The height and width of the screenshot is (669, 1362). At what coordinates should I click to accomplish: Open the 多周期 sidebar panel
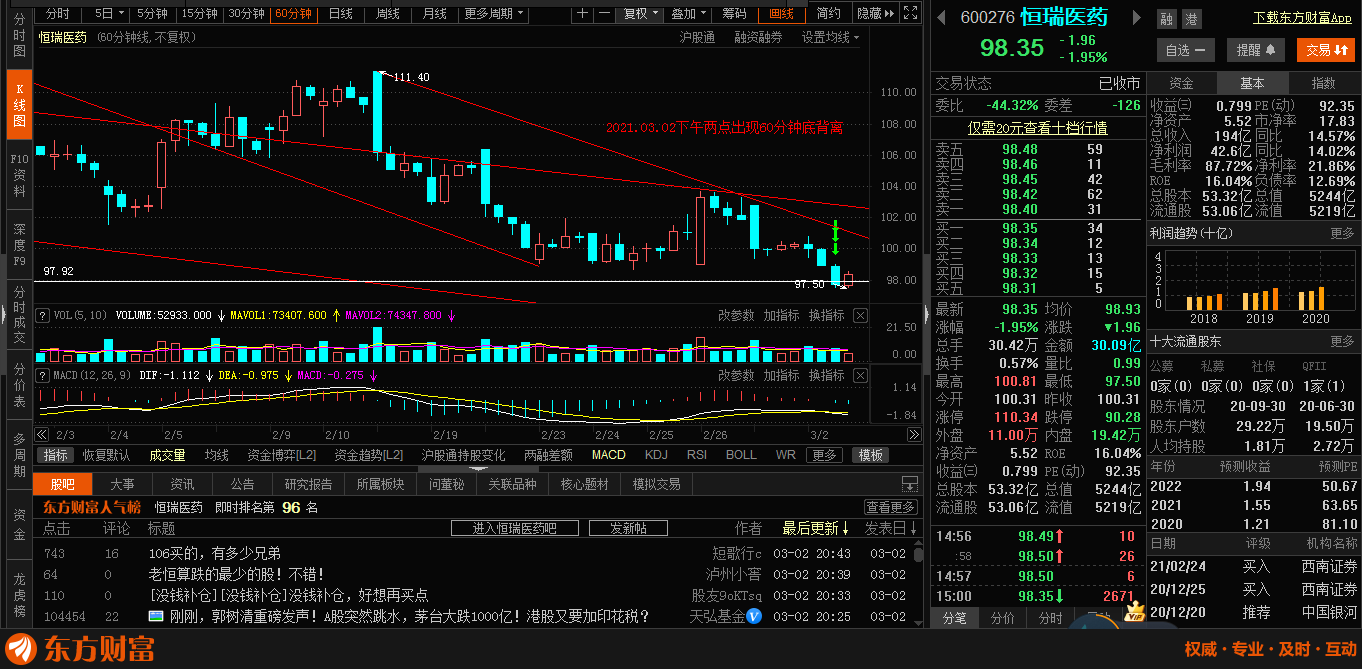[18, 454]
